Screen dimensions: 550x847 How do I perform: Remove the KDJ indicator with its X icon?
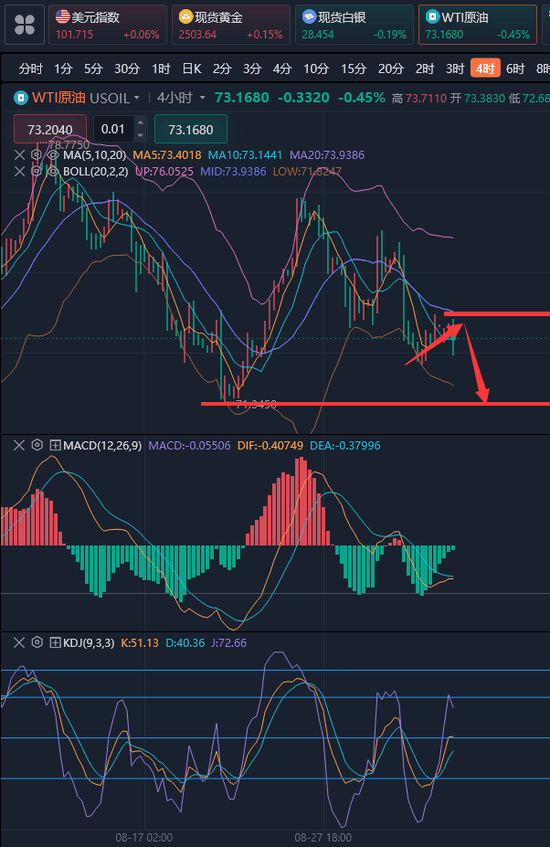tap(19, 642)
